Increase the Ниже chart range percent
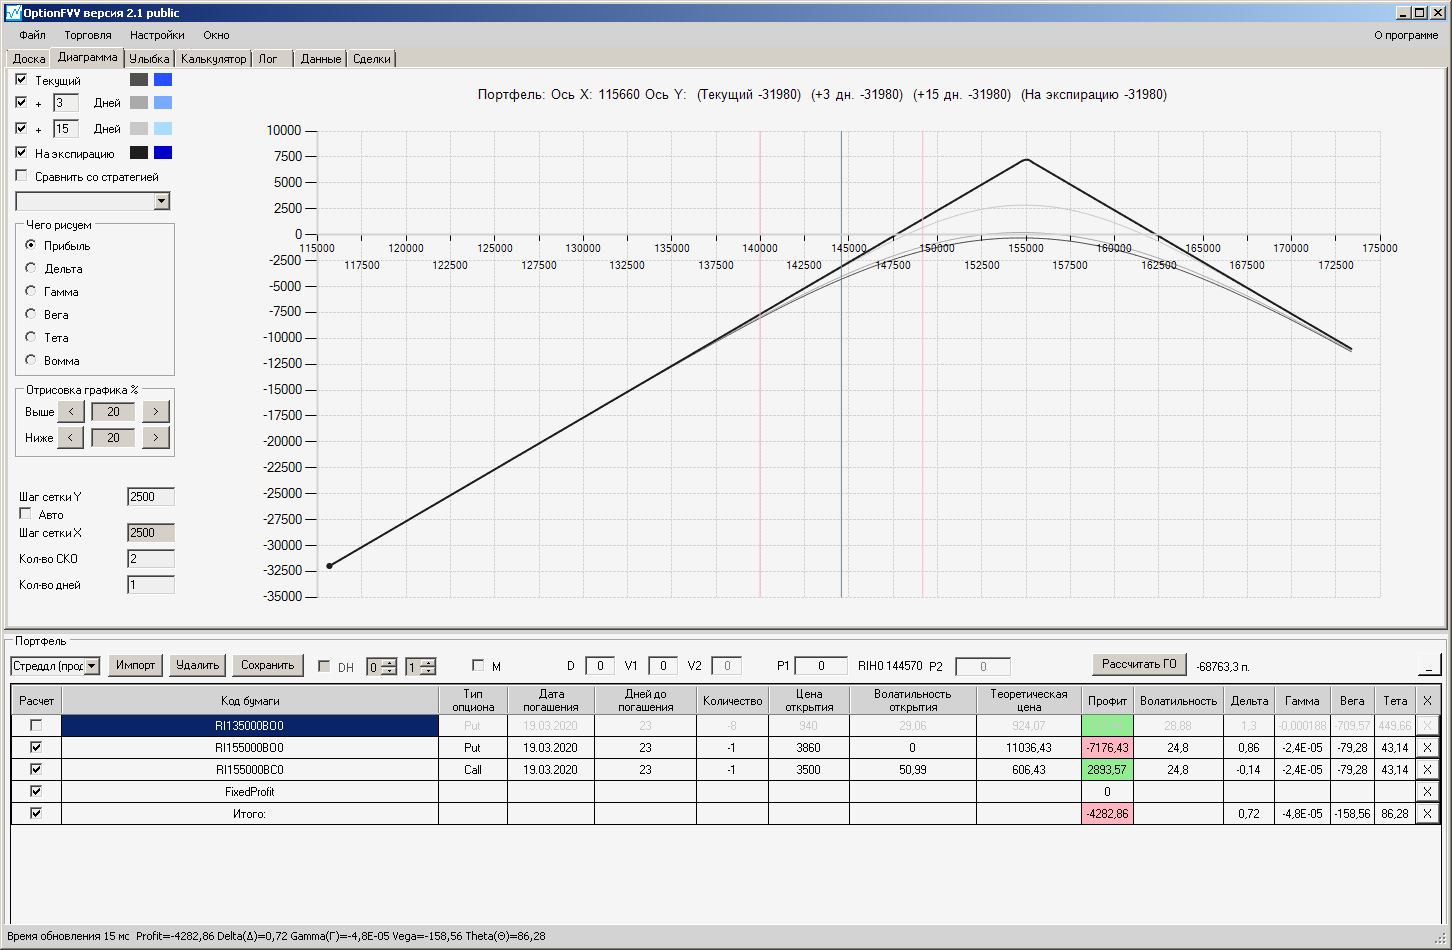 [156, 437]
